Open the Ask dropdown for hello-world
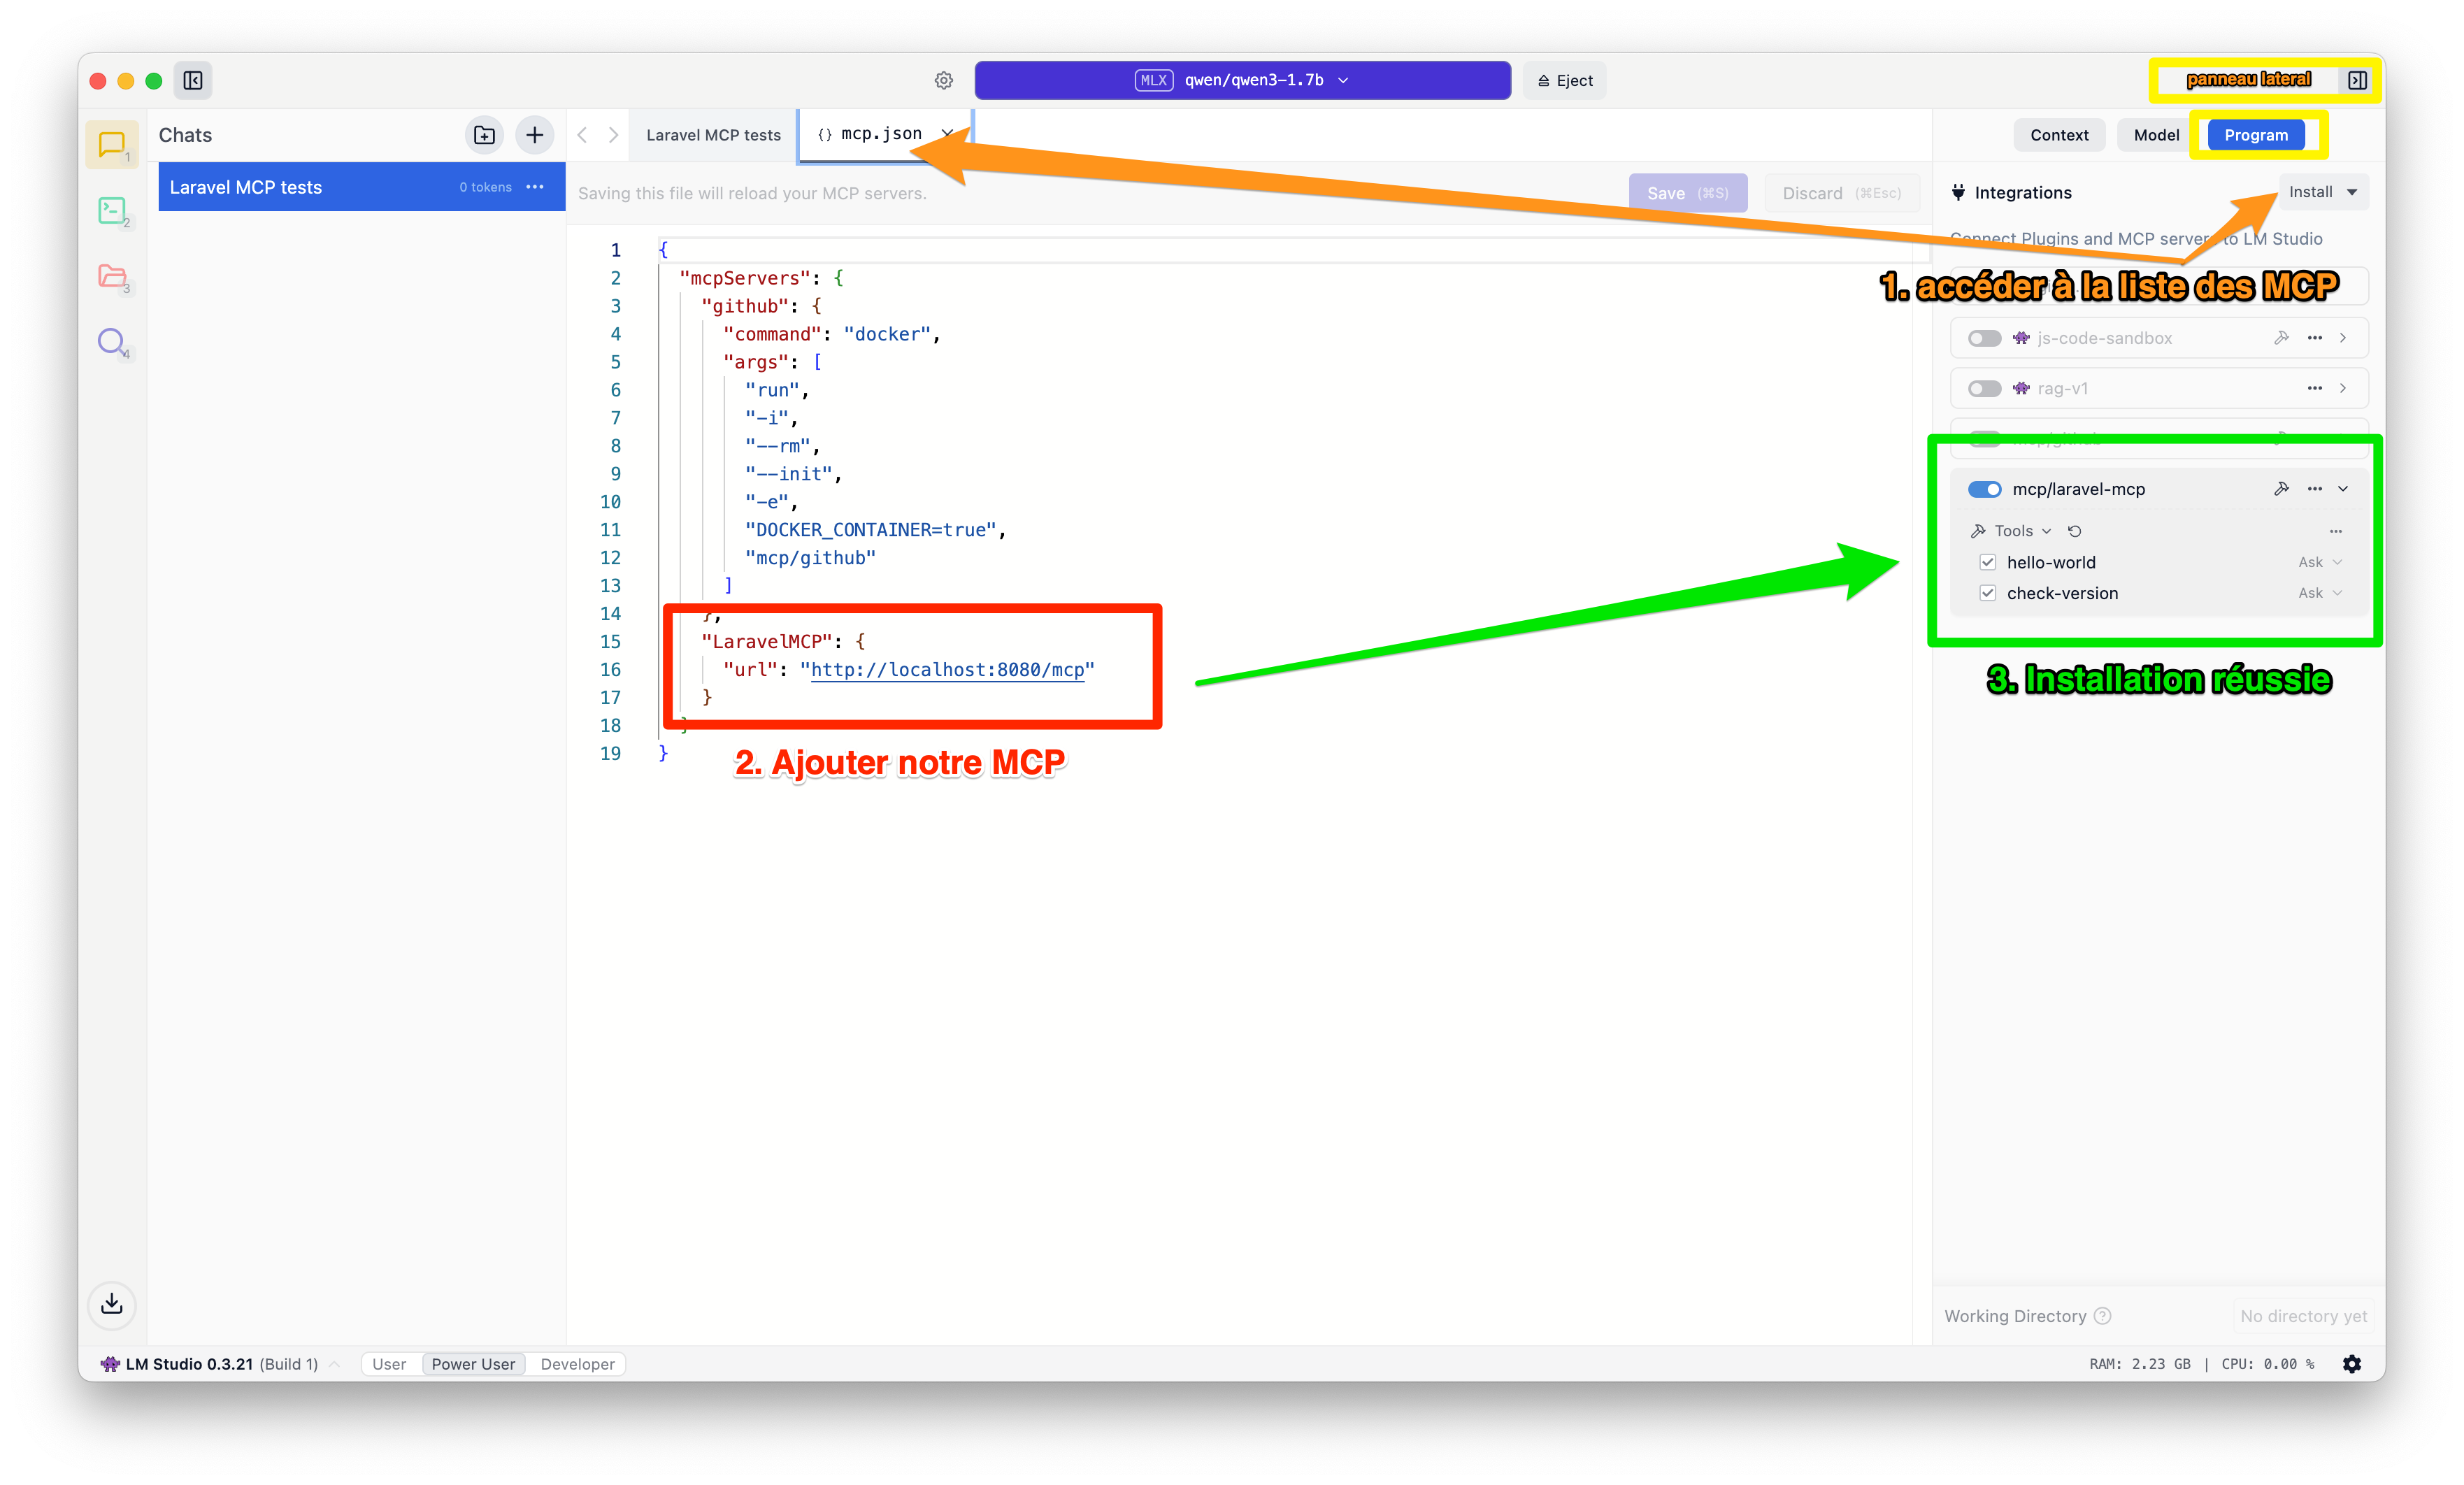Screen dimensions: 2464x1485 (2320, 562)
